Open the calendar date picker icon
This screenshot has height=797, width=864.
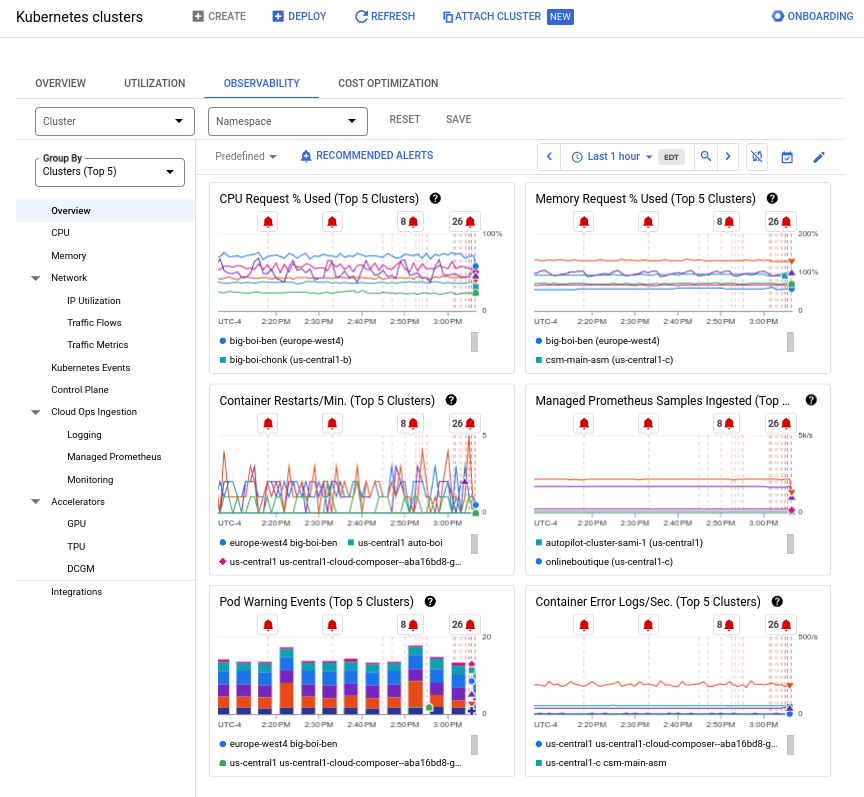(x=786, y=156)
